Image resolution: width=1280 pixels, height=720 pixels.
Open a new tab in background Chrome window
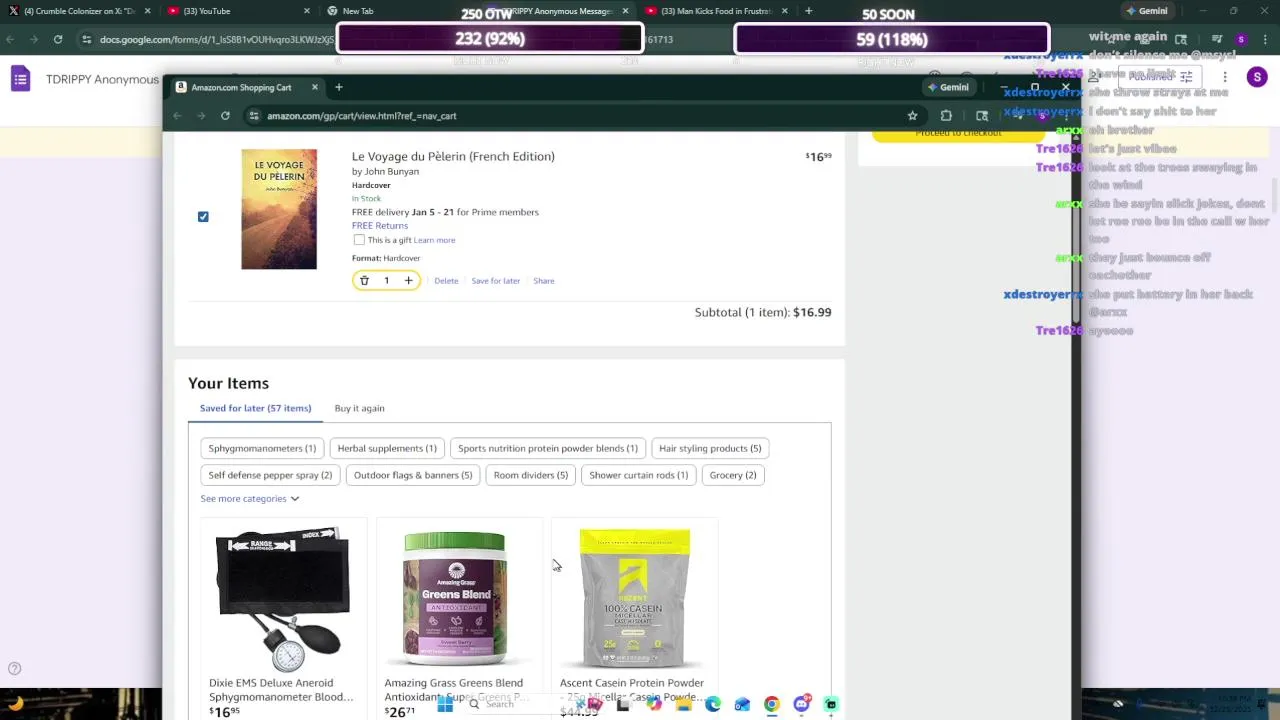[808, 11]
